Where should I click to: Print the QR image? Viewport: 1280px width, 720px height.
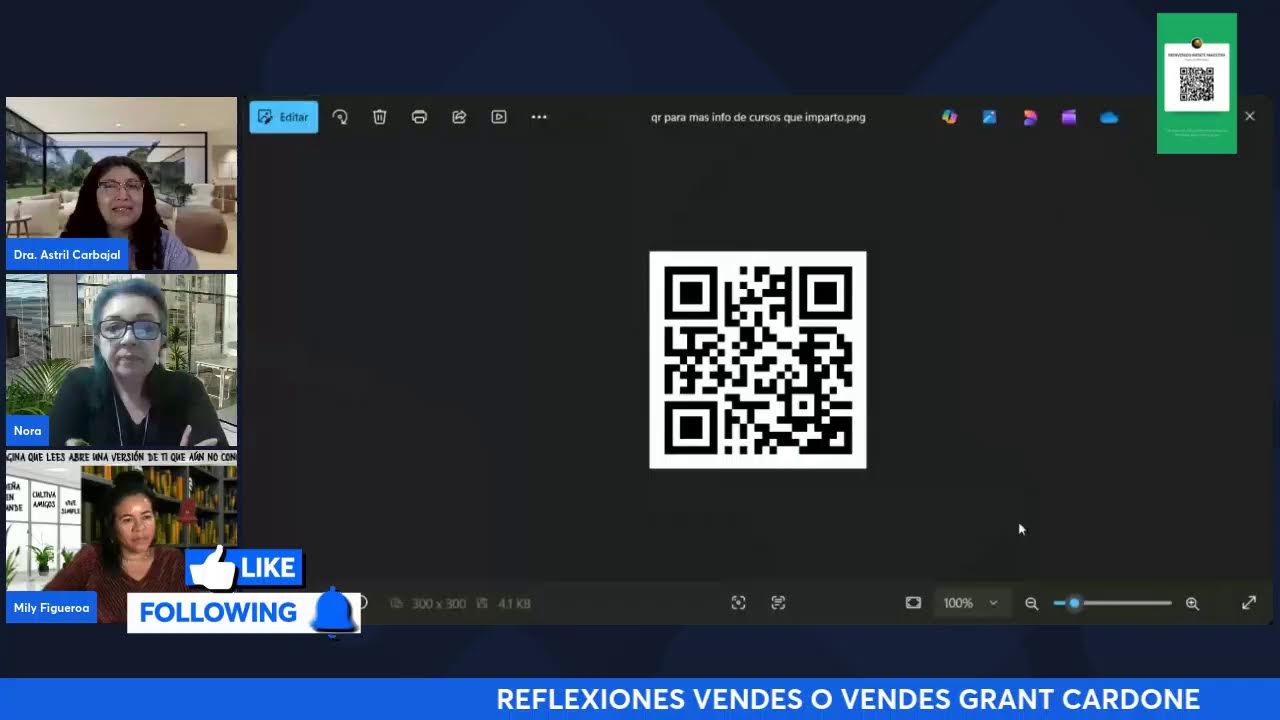coord(419,117)
